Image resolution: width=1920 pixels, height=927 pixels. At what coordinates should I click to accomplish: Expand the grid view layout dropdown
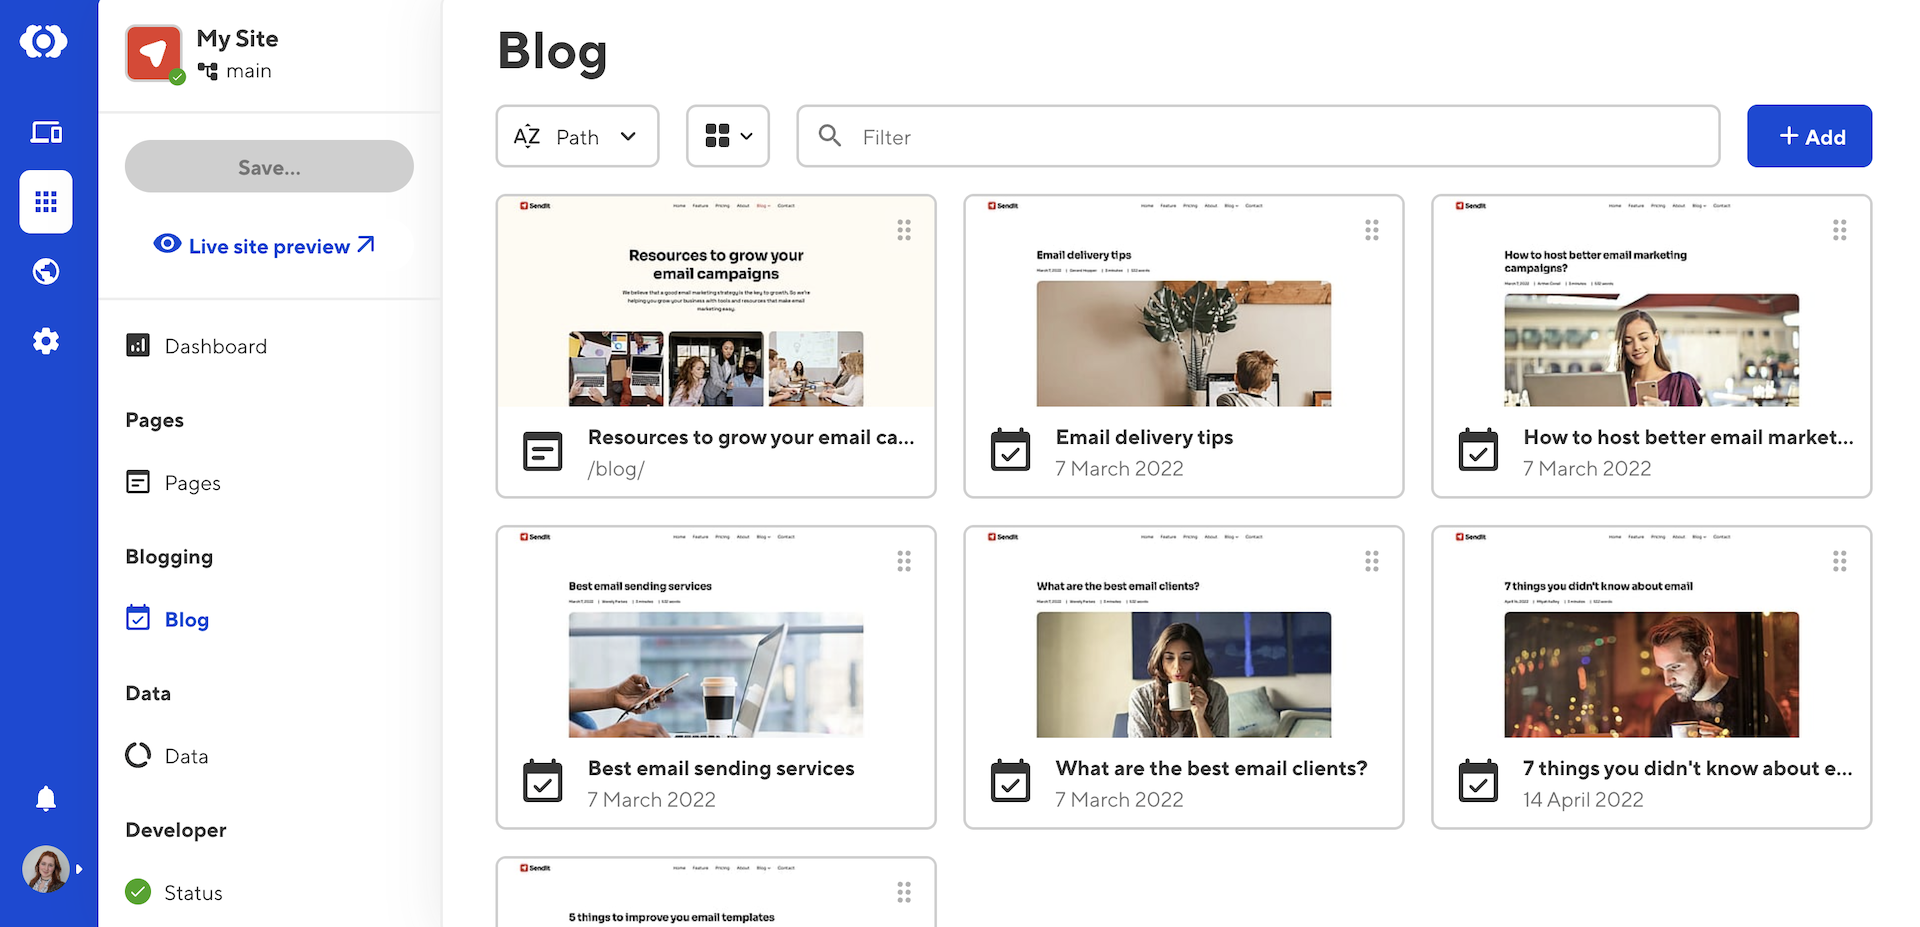click(x=728, y=137)
